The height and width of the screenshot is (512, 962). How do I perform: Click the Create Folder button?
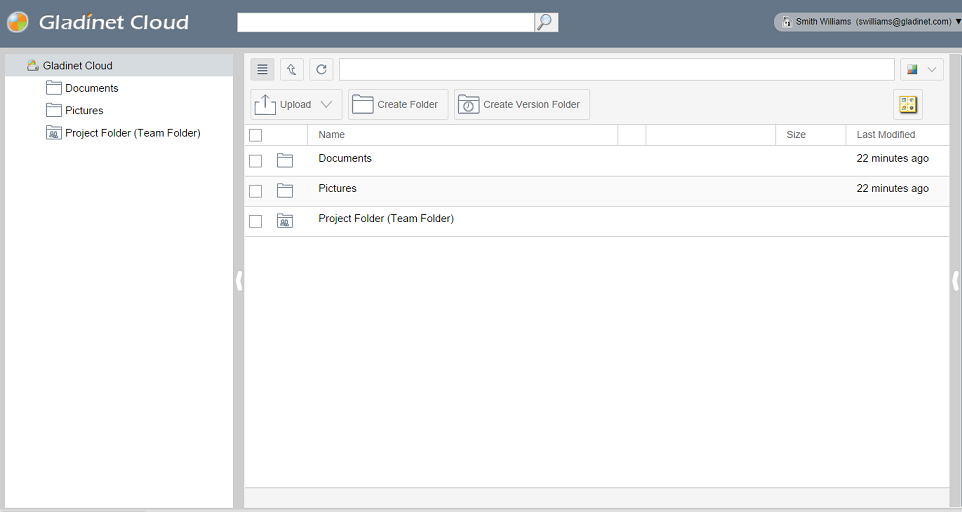[x=398, y=104]
